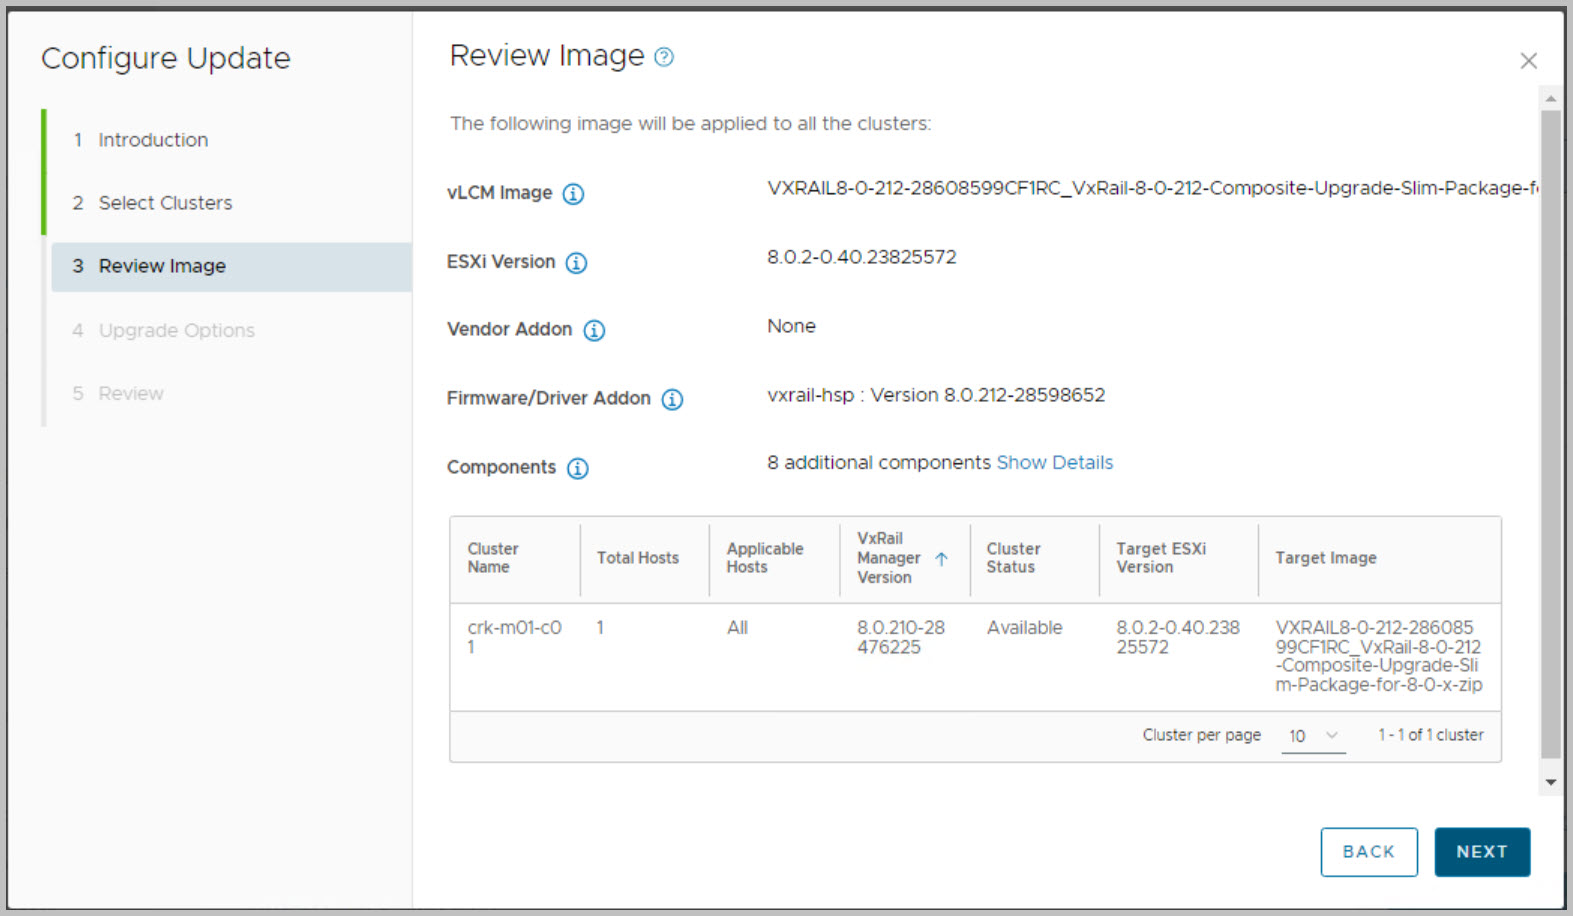Open the Cluster per page dropdown
Image resolution: width=1573 pixels, height=916 pixels.
coord(1312,736)
